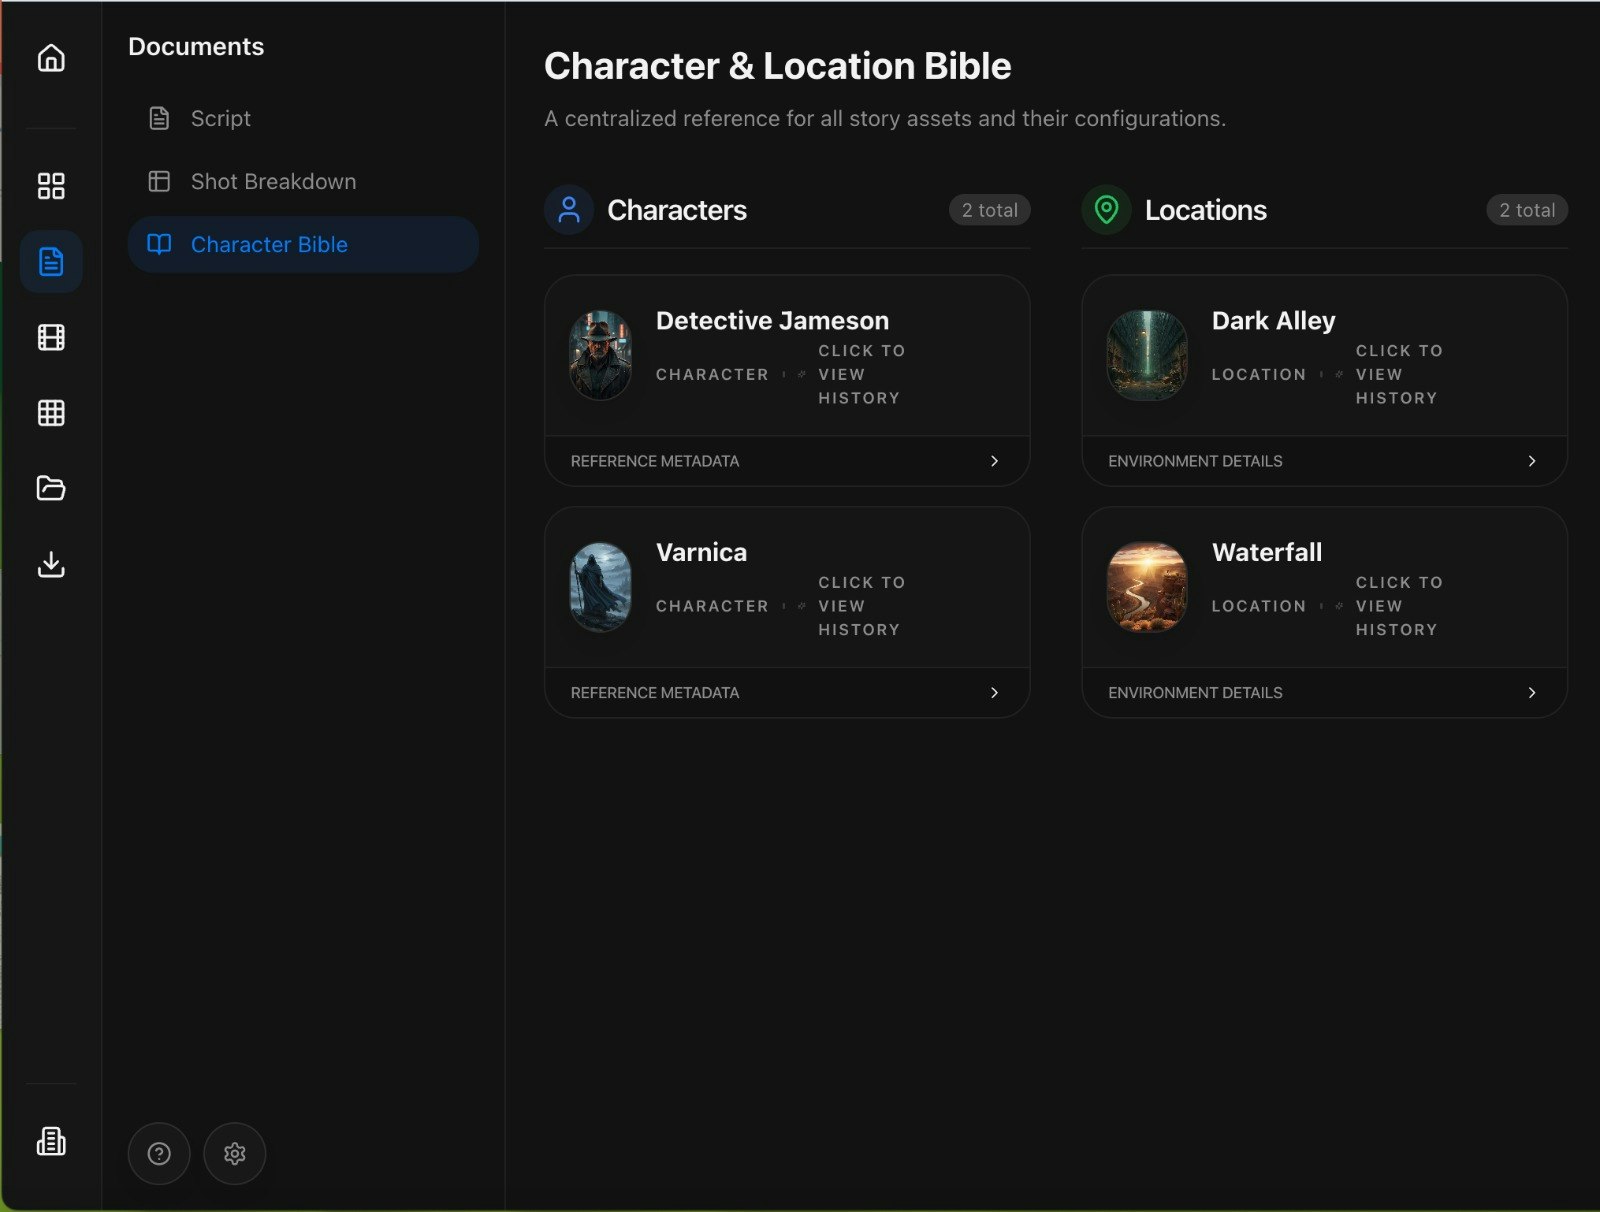Click the Characters section heading
Viewport: 1600px width, 1212px height.
pyautogui.click(x=677, y=210)
